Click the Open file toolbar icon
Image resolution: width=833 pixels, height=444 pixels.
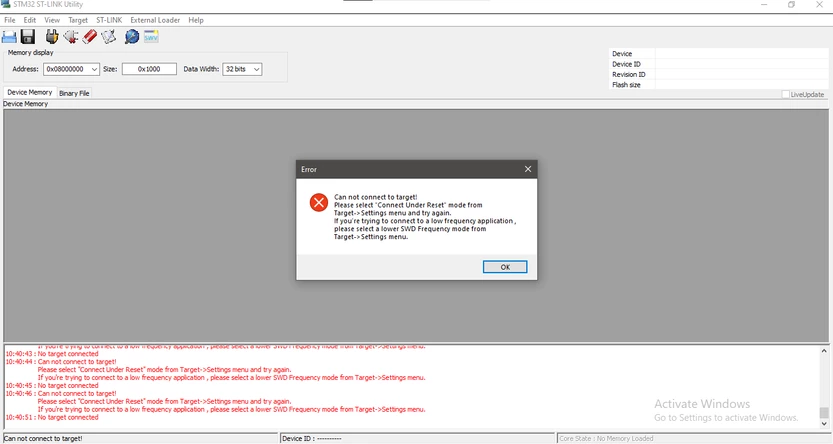(9, 37)
